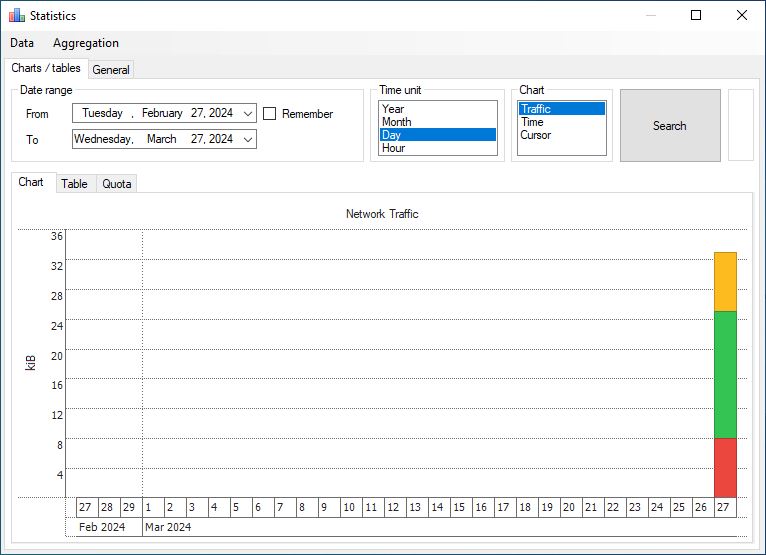The image size is (766, 555).
Task: Click the partially visible button beside Search
Action: pos(741,125)
